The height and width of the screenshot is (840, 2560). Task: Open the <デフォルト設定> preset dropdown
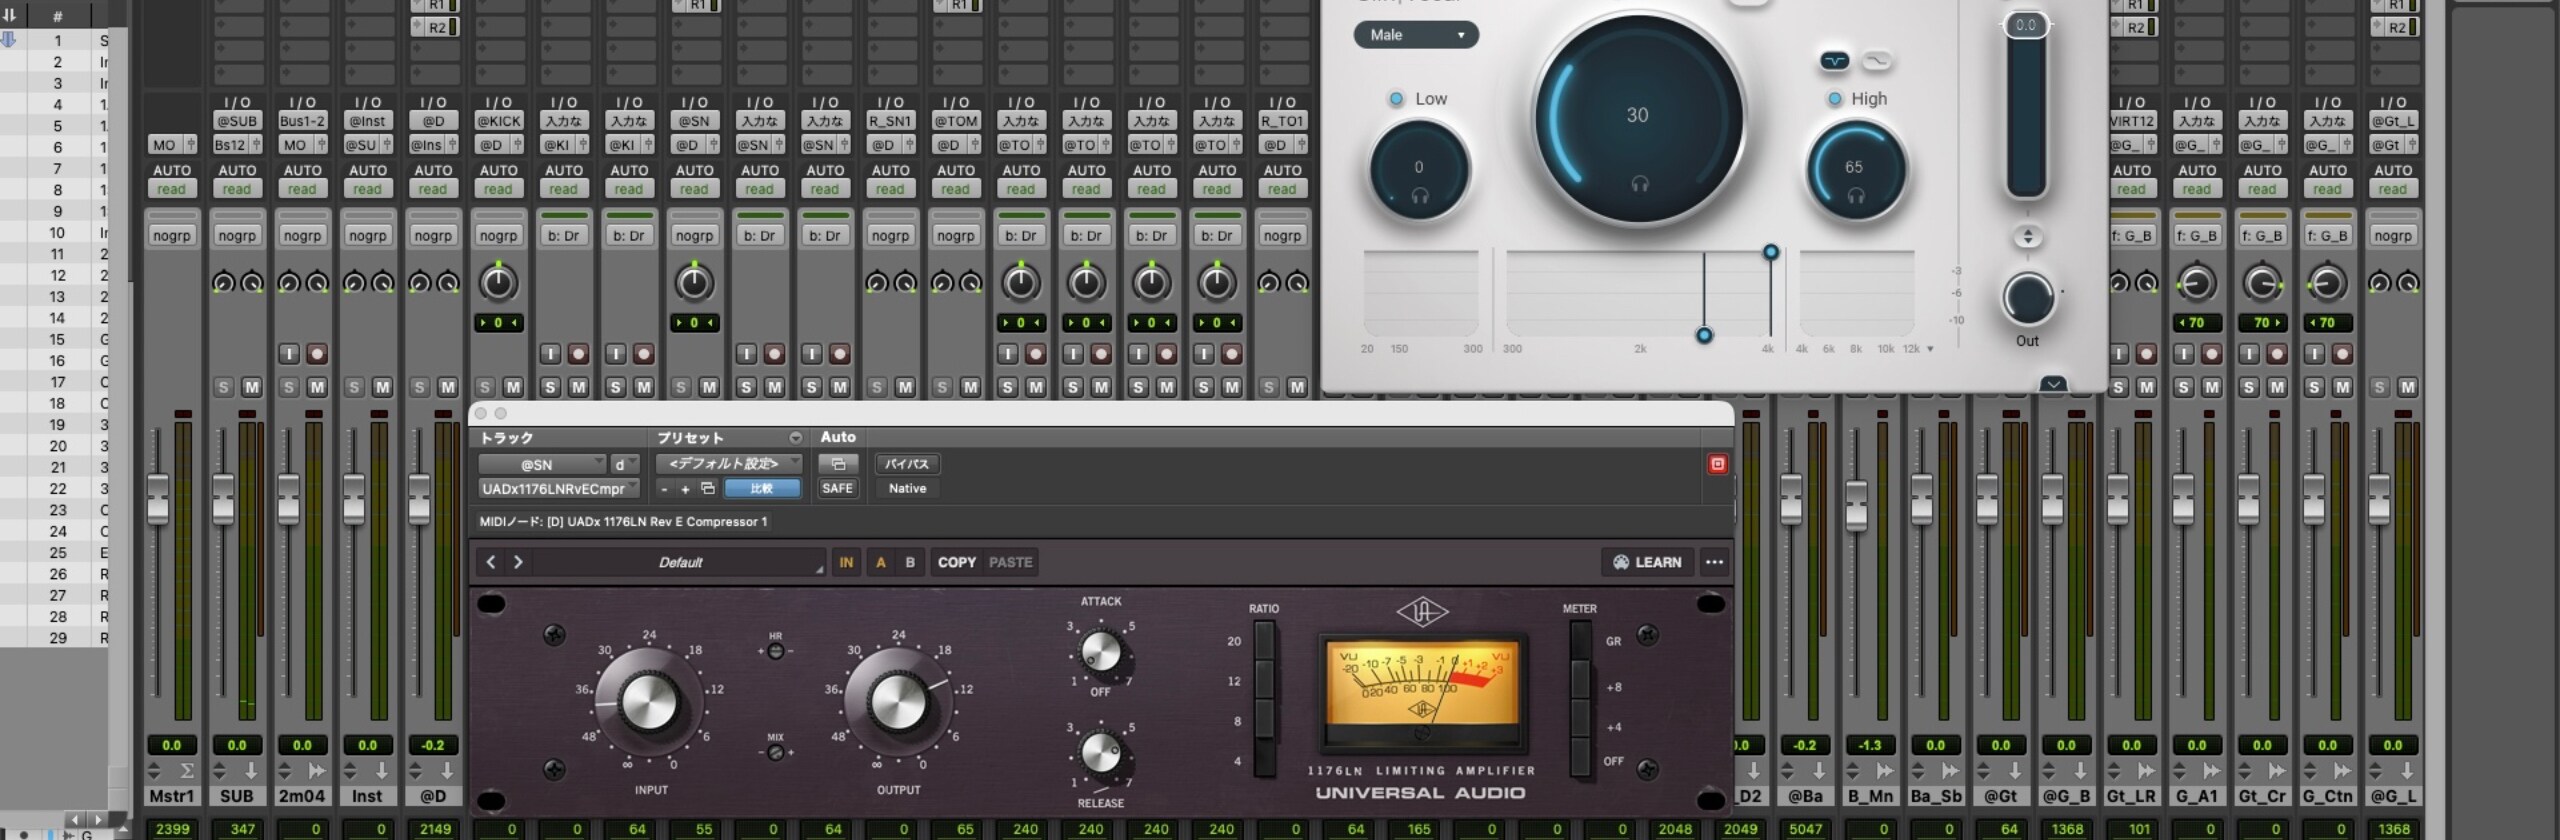click(729, 463)
